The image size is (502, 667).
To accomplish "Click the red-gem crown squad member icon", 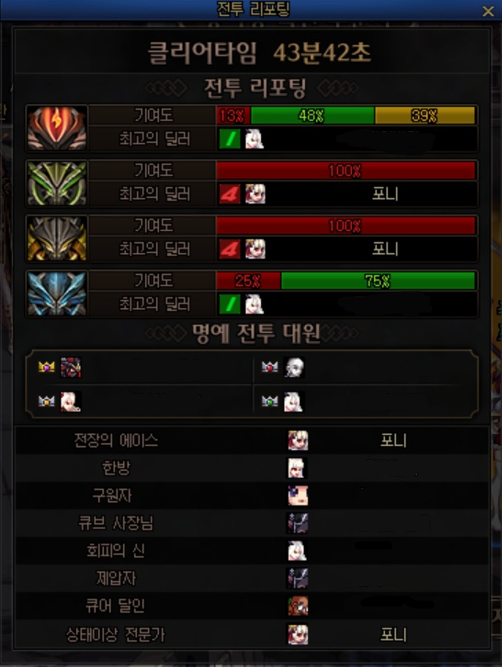I will (270, 367).
